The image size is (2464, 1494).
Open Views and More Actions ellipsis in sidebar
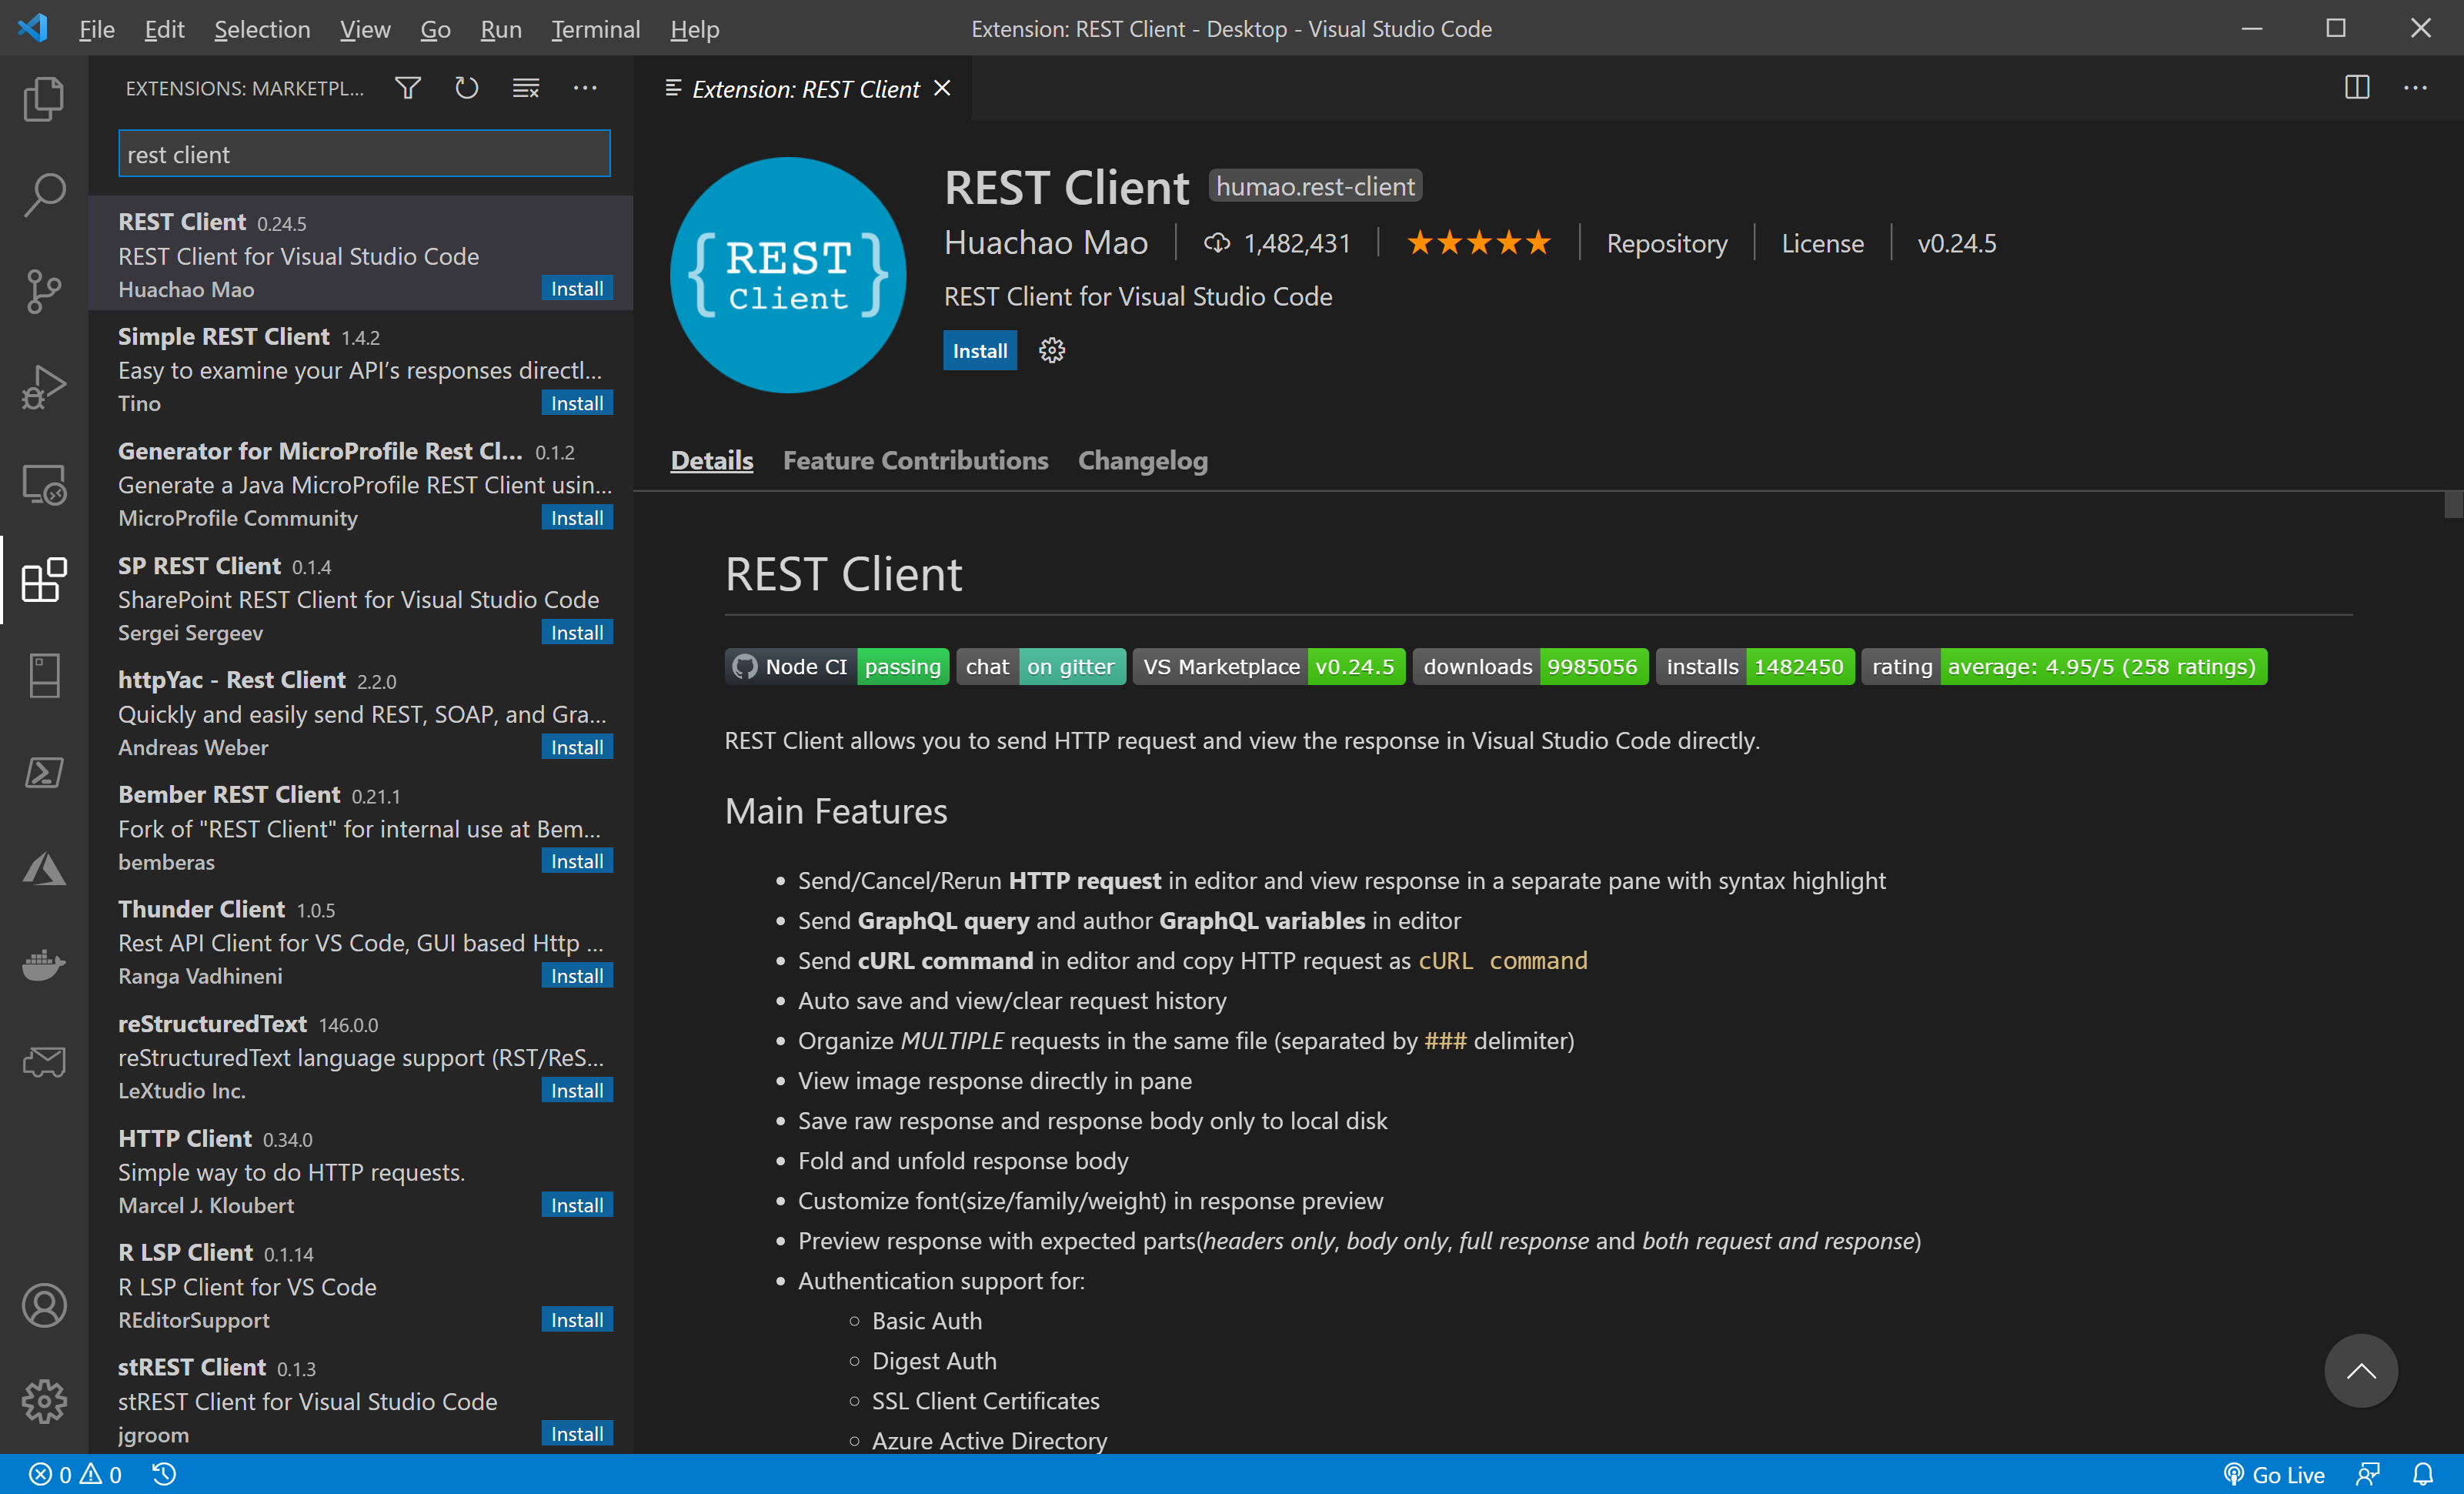click(584, 88)
